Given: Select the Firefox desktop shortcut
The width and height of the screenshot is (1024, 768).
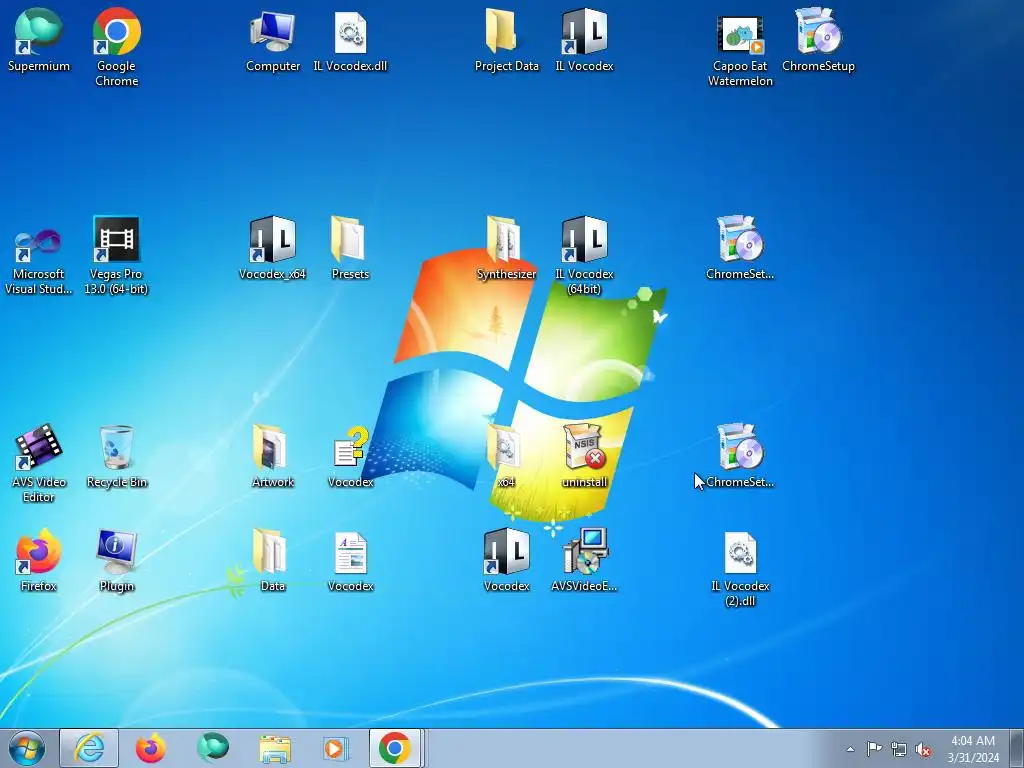Looking at the screenshot, I should click(x=39, y=560).
